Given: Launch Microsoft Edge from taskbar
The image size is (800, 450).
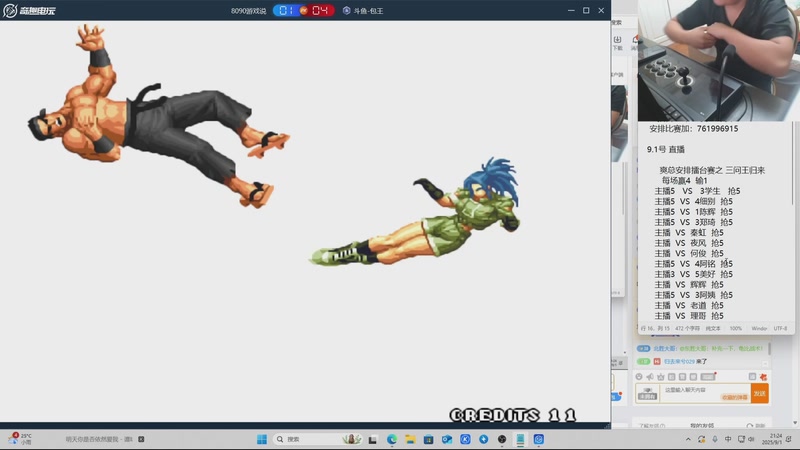Looking at the screenshot, I should (392, 439).
